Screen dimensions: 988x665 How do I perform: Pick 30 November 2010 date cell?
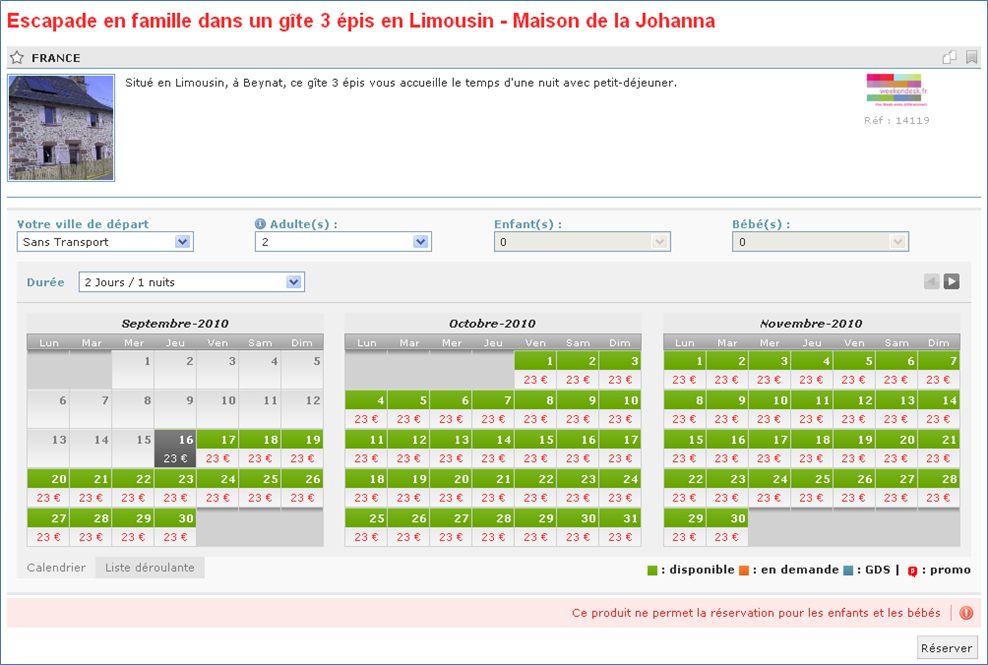[727, 527]
